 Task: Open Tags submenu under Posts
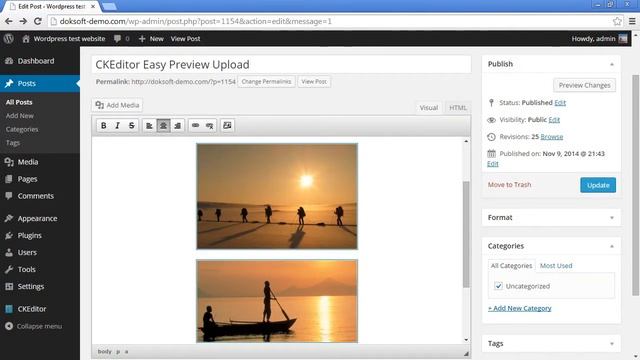(x=13, y=143)
